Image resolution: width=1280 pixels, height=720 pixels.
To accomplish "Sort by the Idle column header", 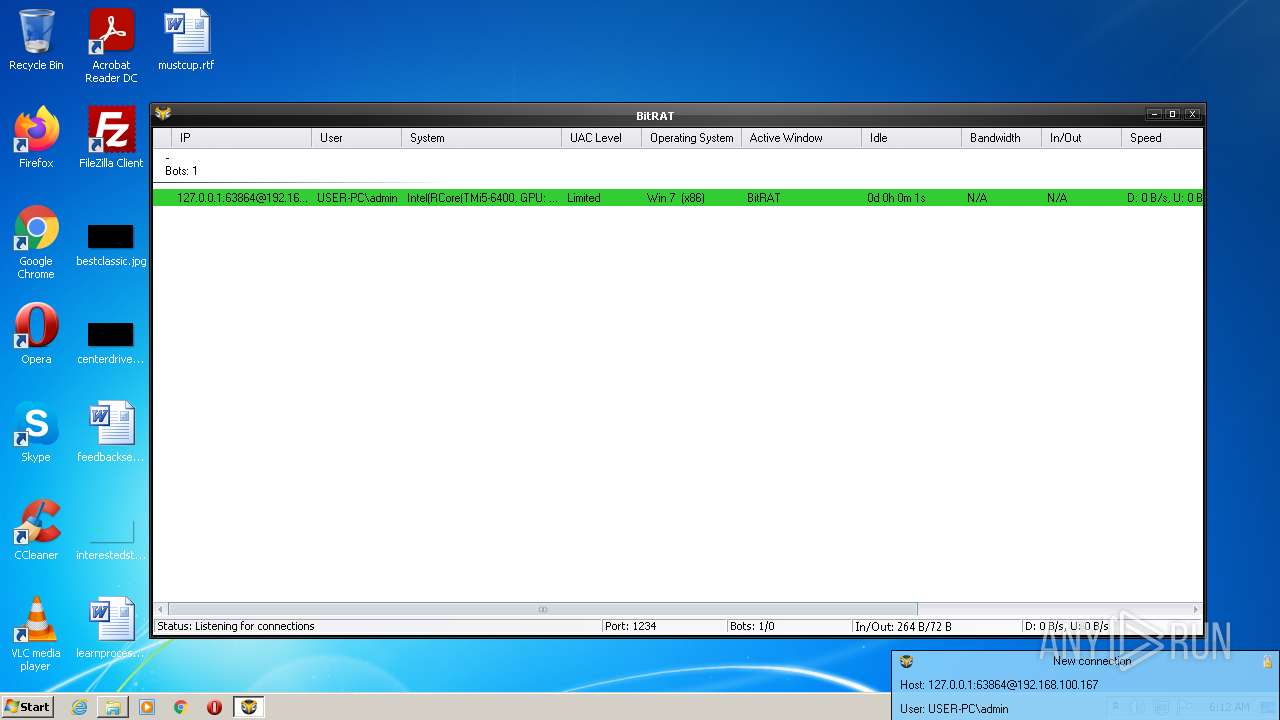I will click(x=911, y=138).
